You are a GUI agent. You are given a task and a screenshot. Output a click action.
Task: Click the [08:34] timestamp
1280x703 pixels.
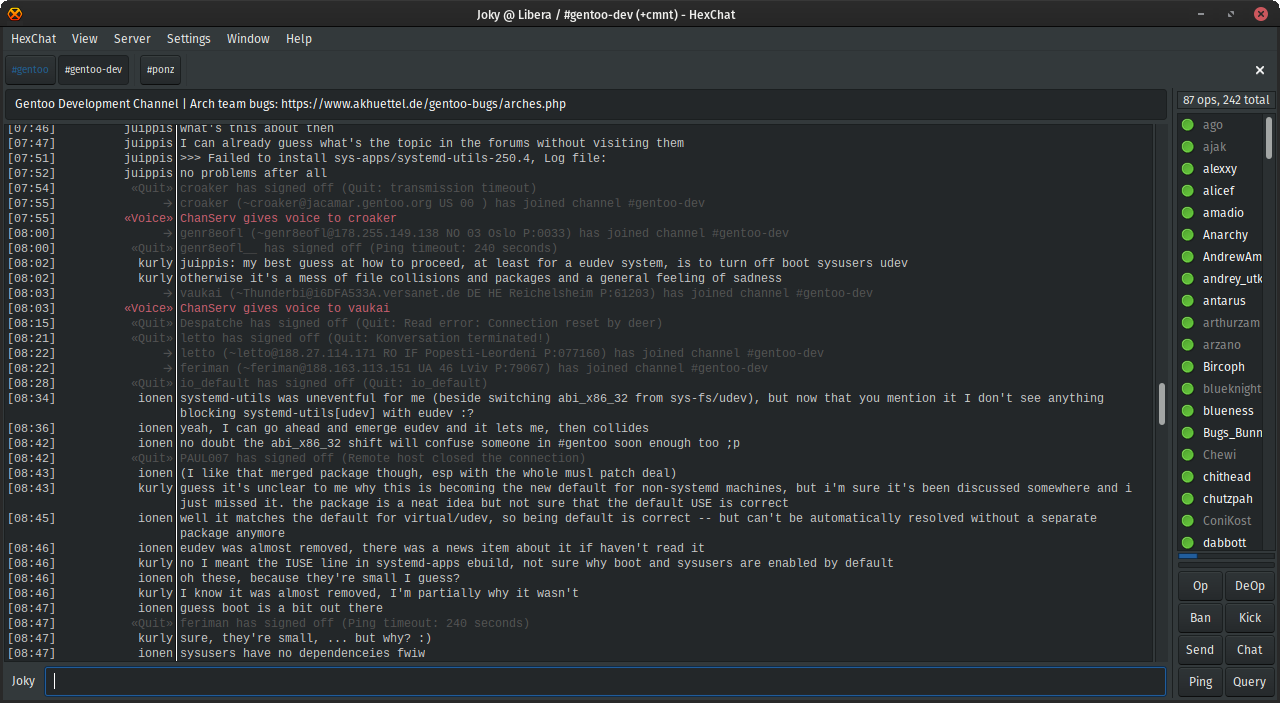click(31, 398)
